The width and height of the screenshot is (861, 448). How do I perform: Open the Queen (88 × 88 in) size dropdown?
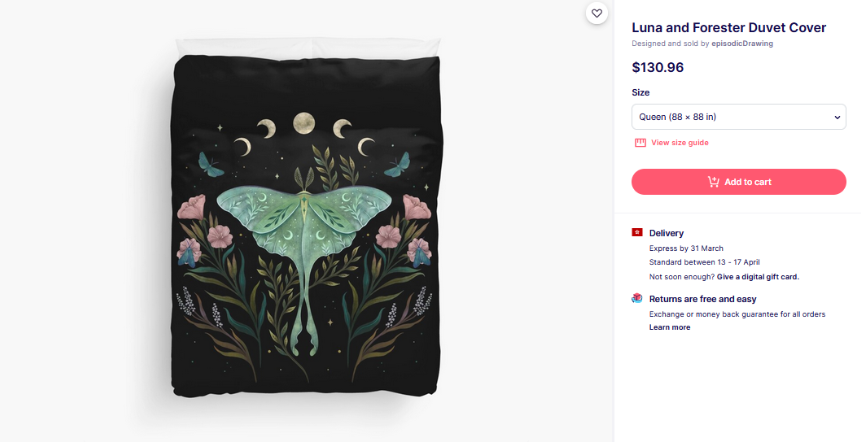(x=738, y=117)
